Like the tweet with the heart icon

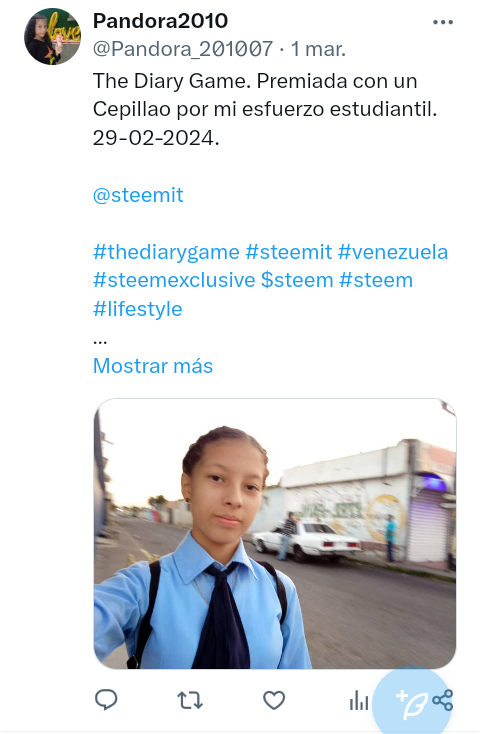(274, 701)
